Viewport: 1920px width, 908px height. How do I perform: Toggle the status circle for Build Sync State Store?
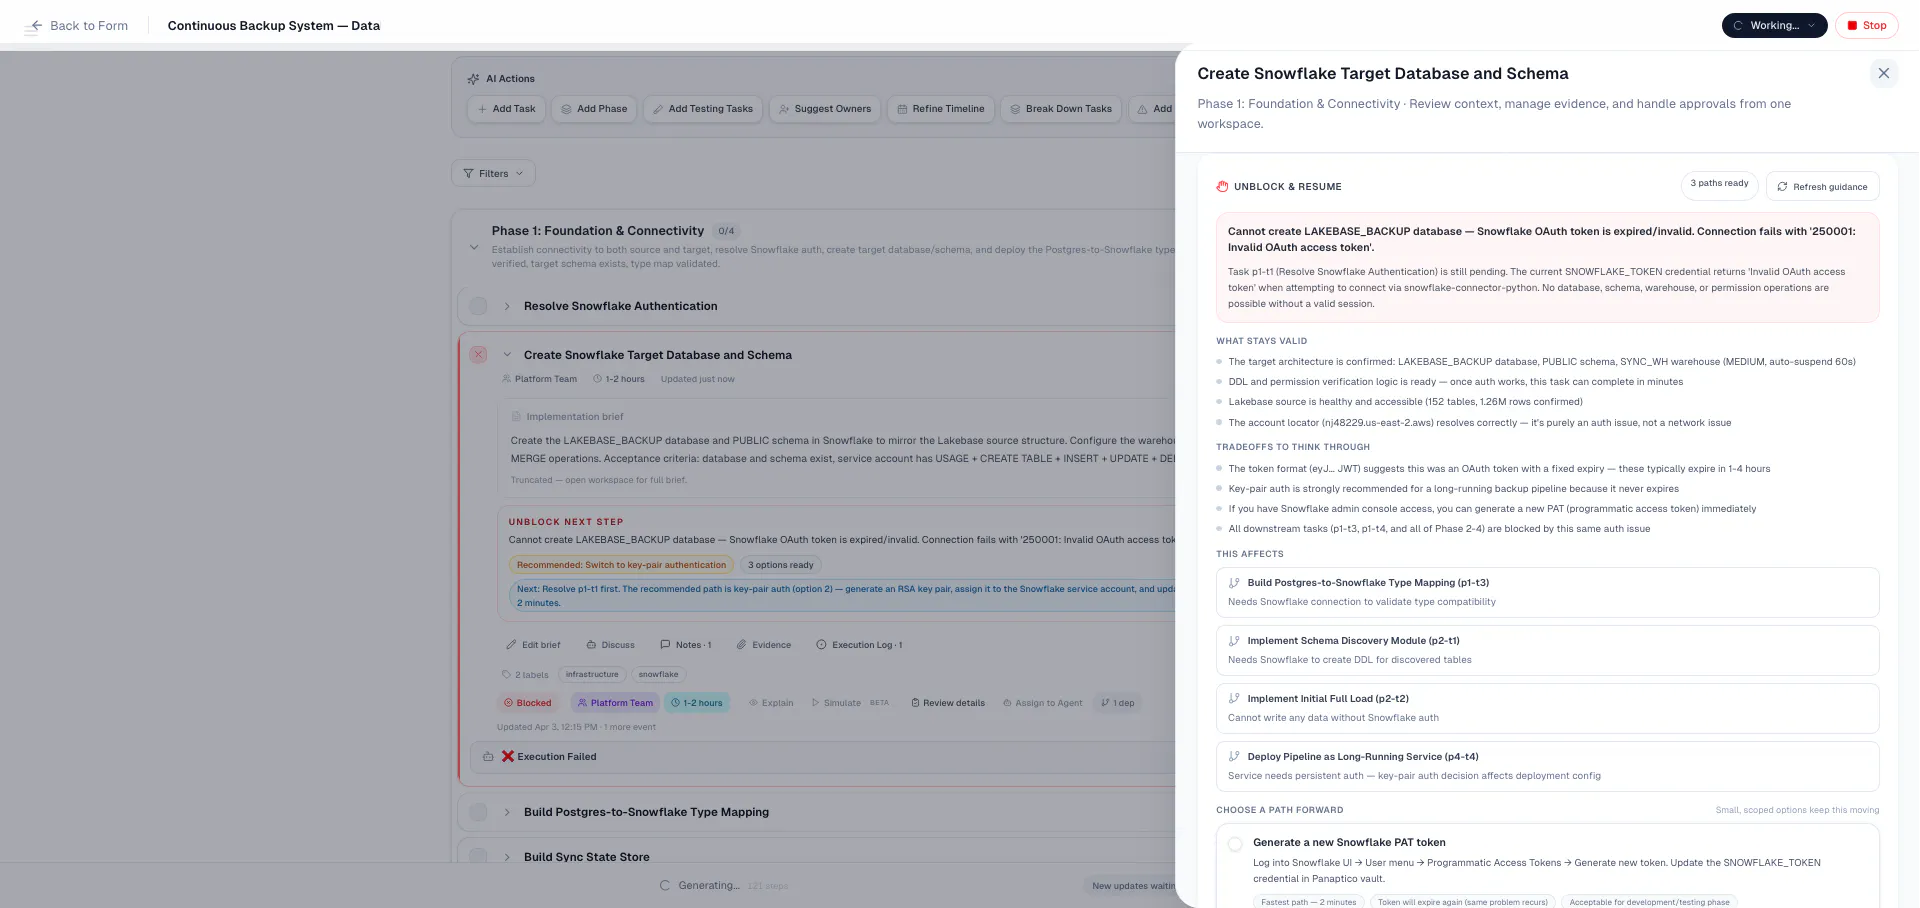(478, 857)
